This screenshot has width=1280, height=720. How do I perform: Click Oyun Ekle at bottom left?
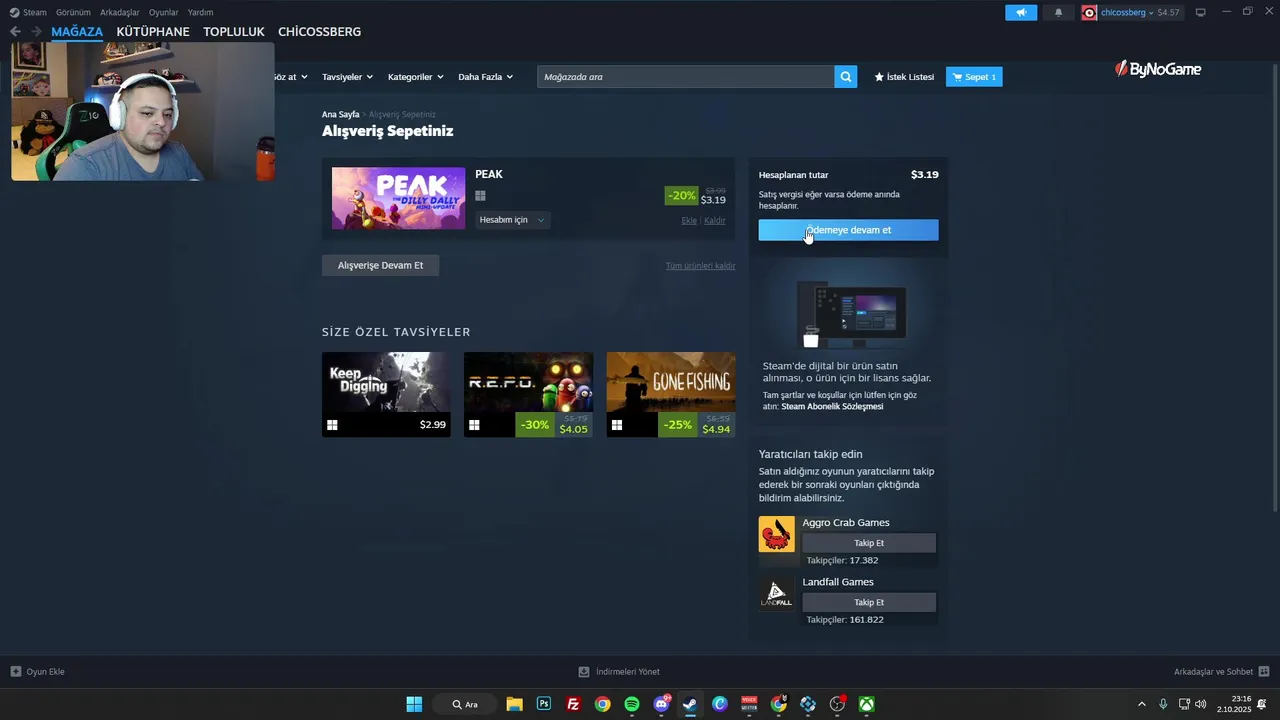pos(38,672)
